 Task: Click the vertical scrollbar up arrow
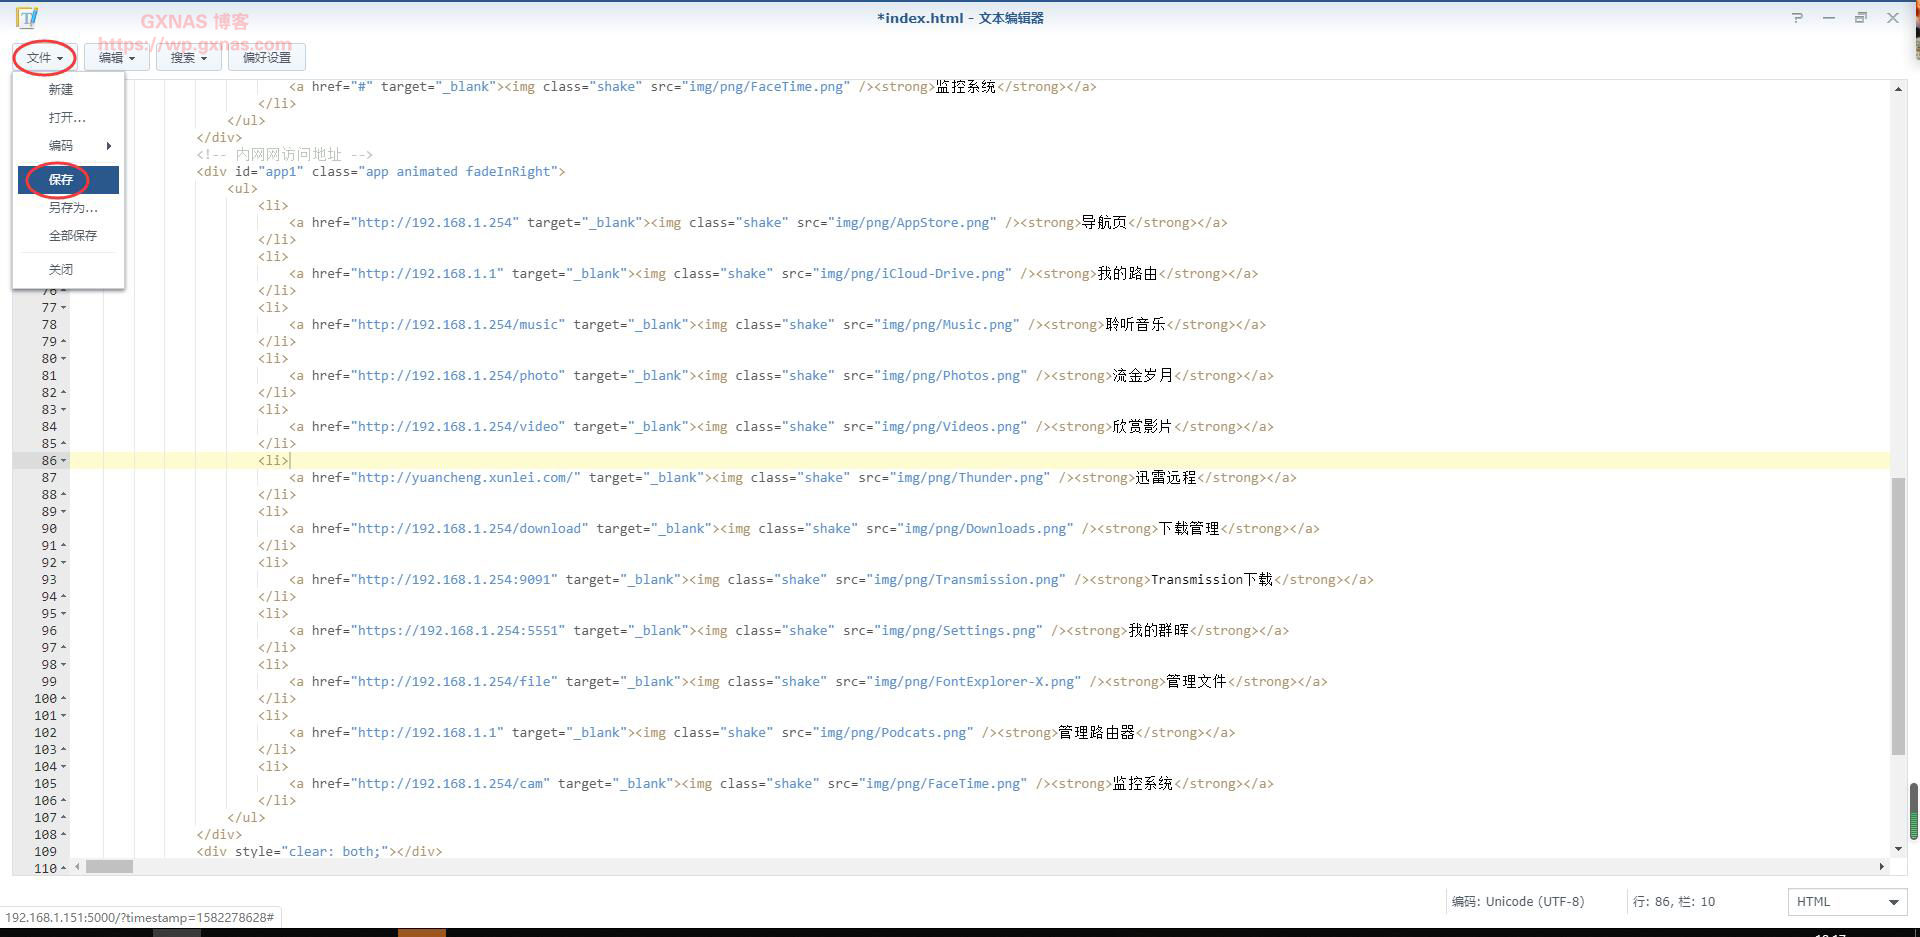1898,90
